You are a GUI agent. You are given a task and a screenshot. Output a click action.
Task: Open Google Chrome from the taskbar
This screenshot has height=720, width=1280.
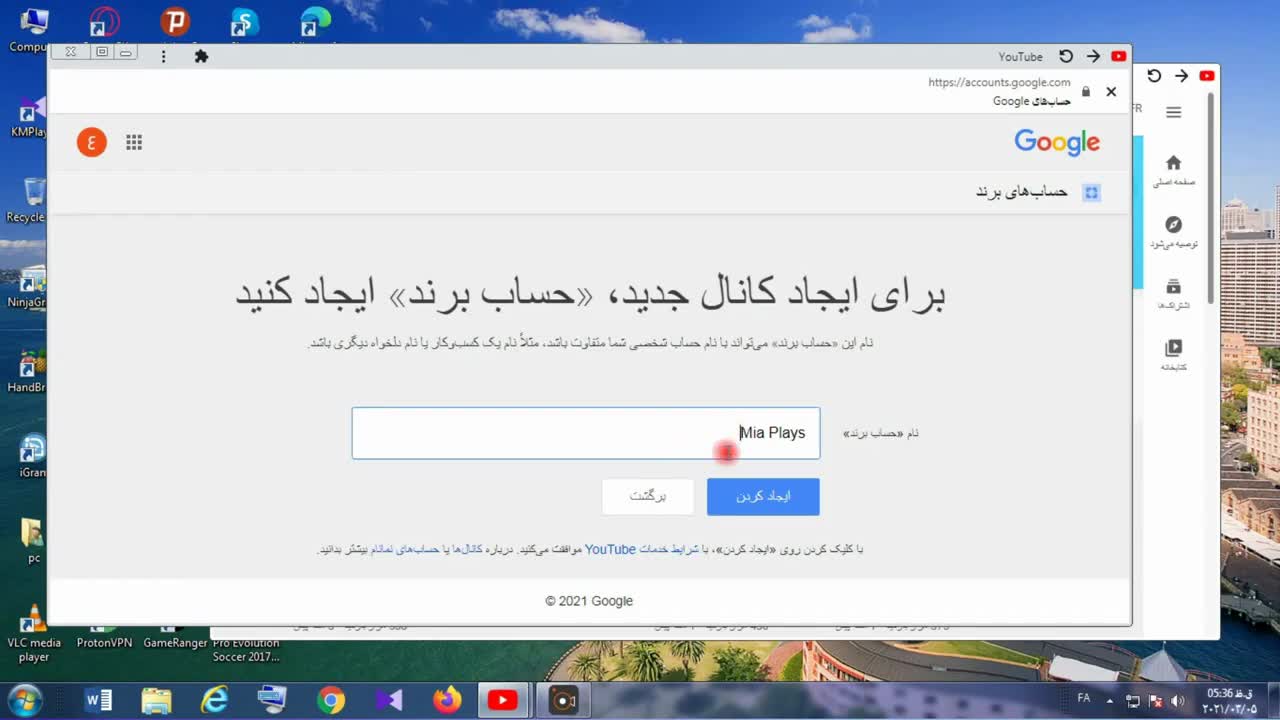click(331, 700)
